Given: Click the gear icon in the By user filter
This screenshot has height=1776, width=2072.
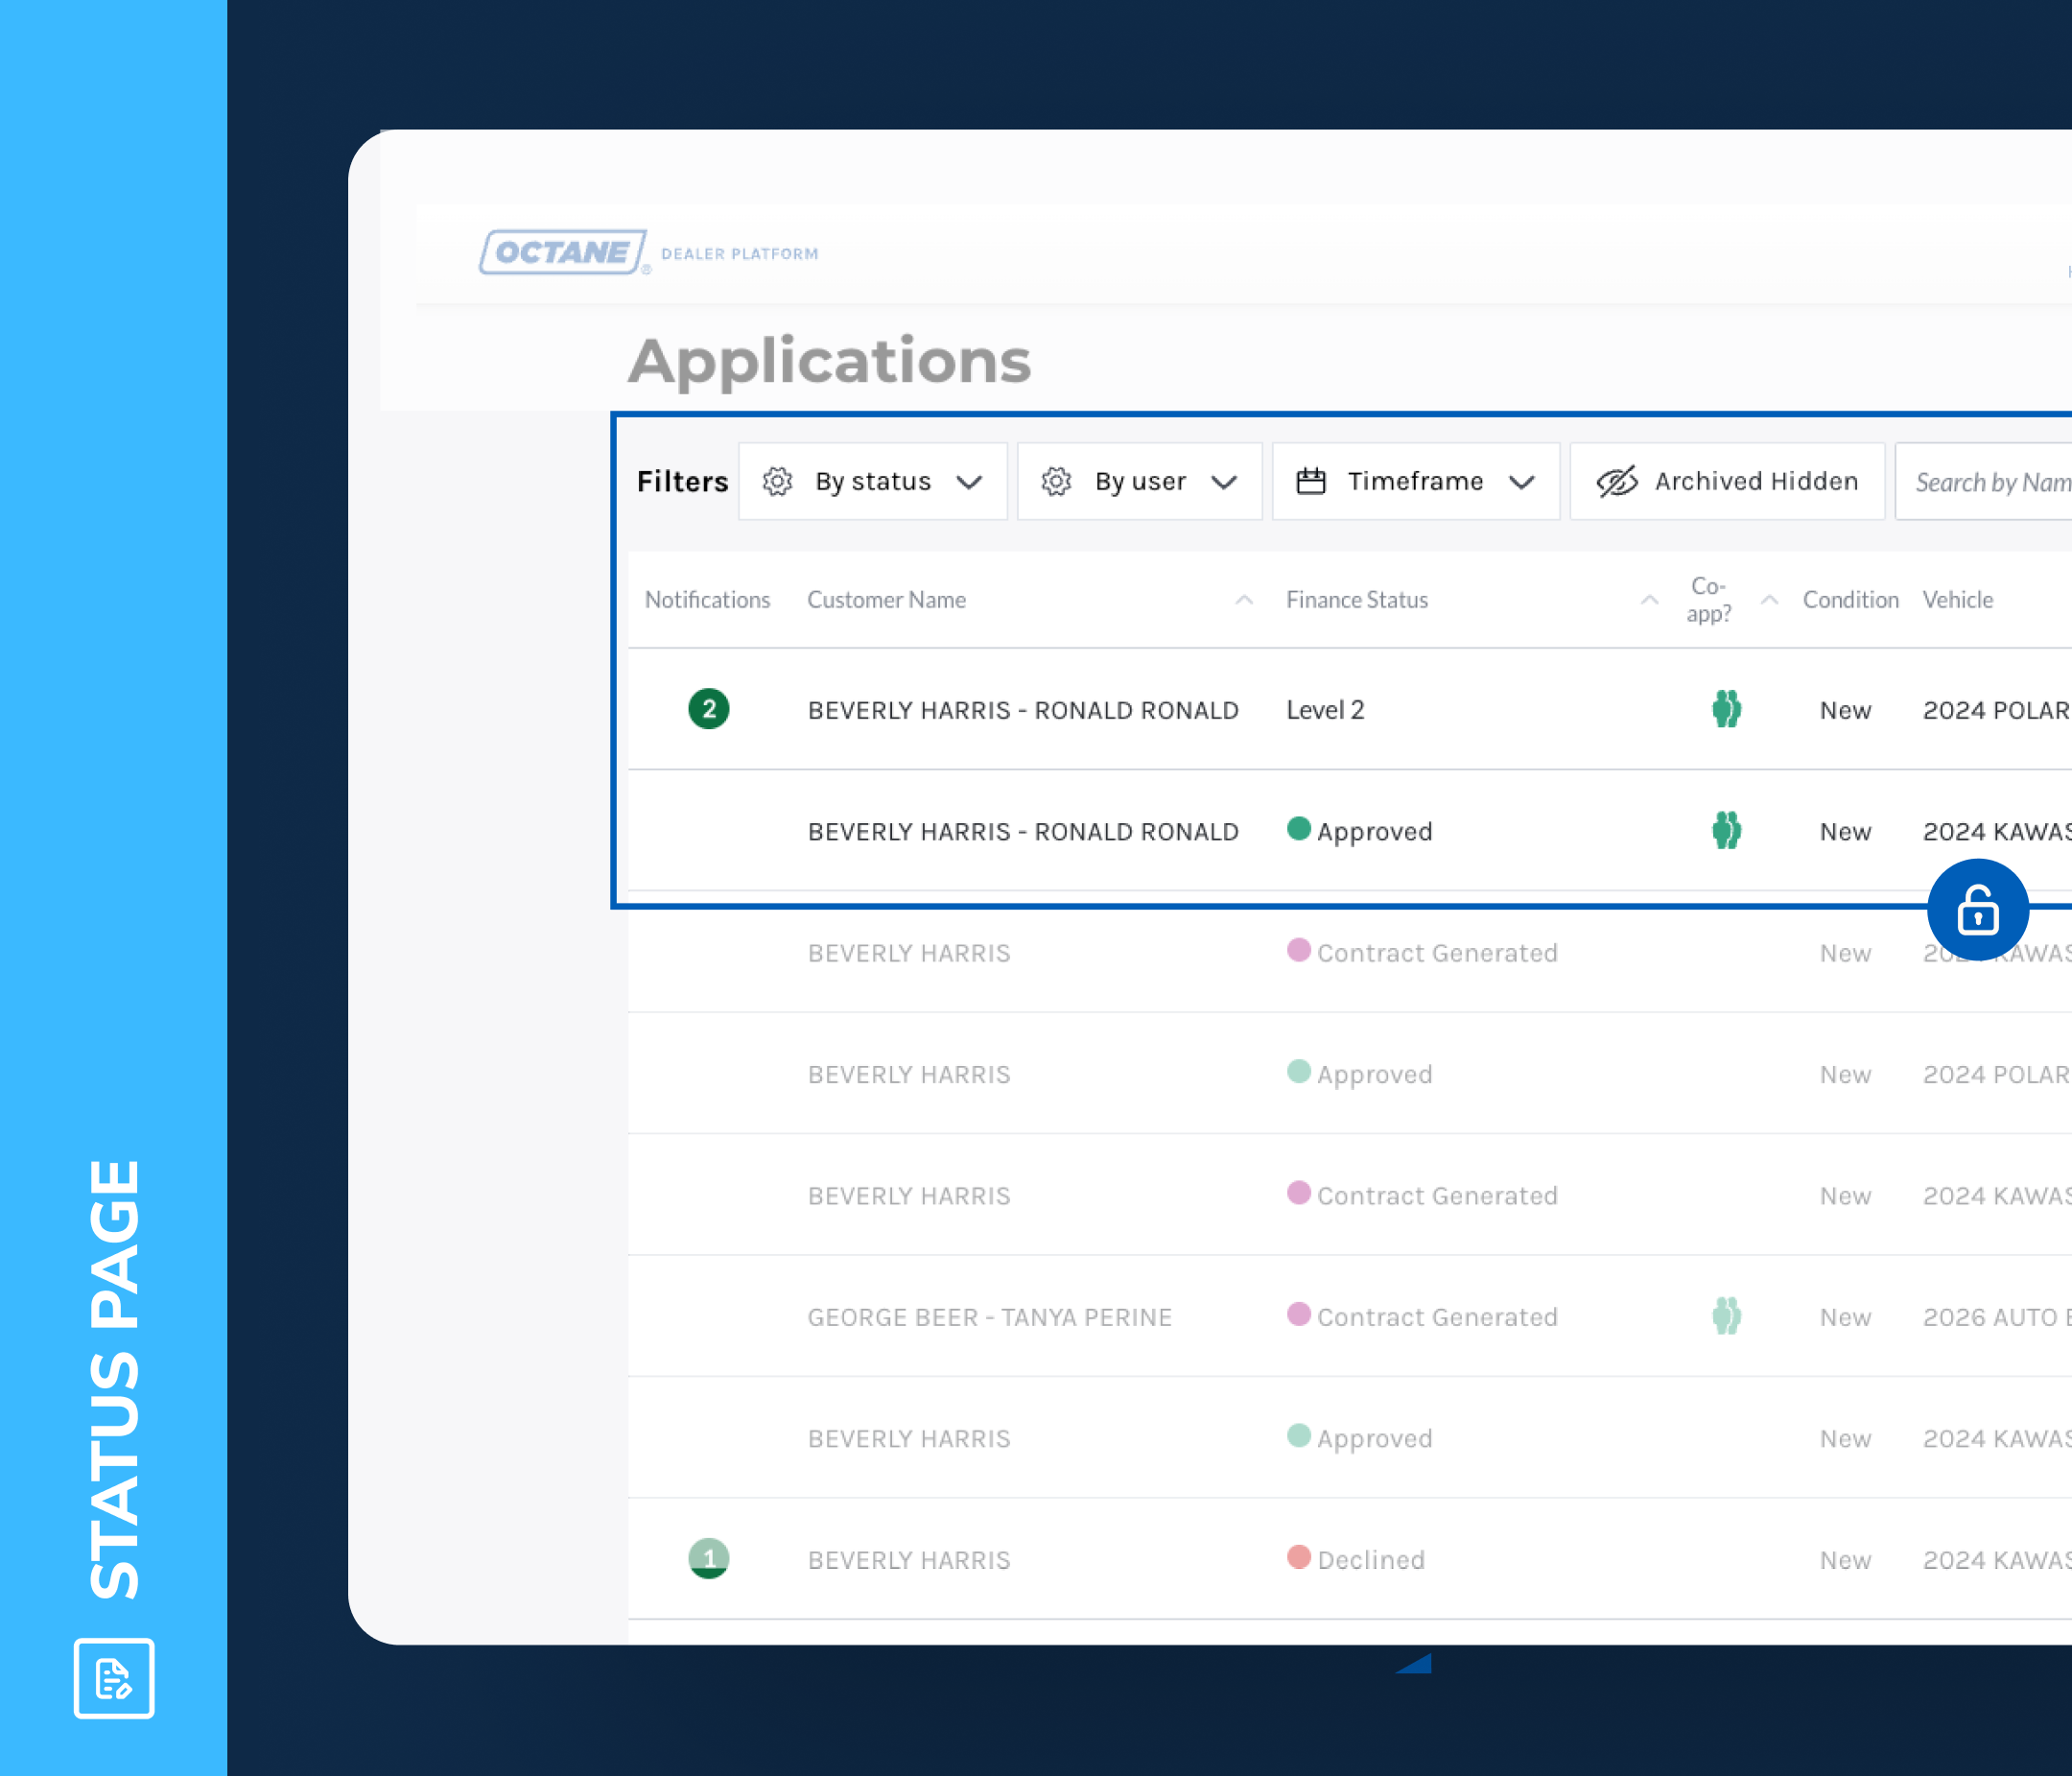Looking at the screenshot, I should pos(1057,481).
